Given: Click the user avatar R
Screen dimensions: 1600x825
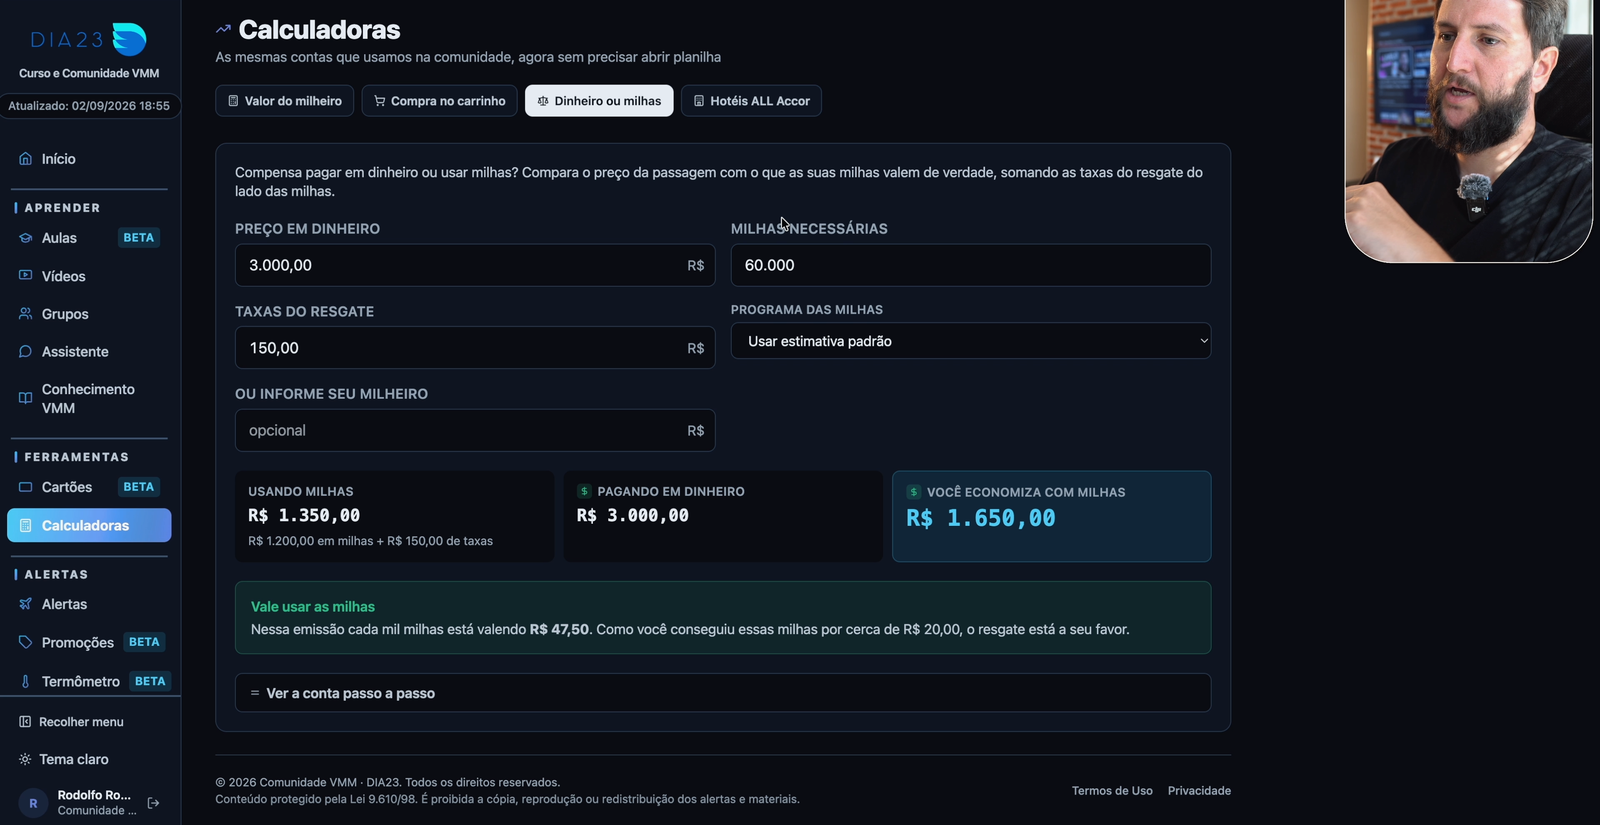Looking at the screenshot, I should [33, 803].
